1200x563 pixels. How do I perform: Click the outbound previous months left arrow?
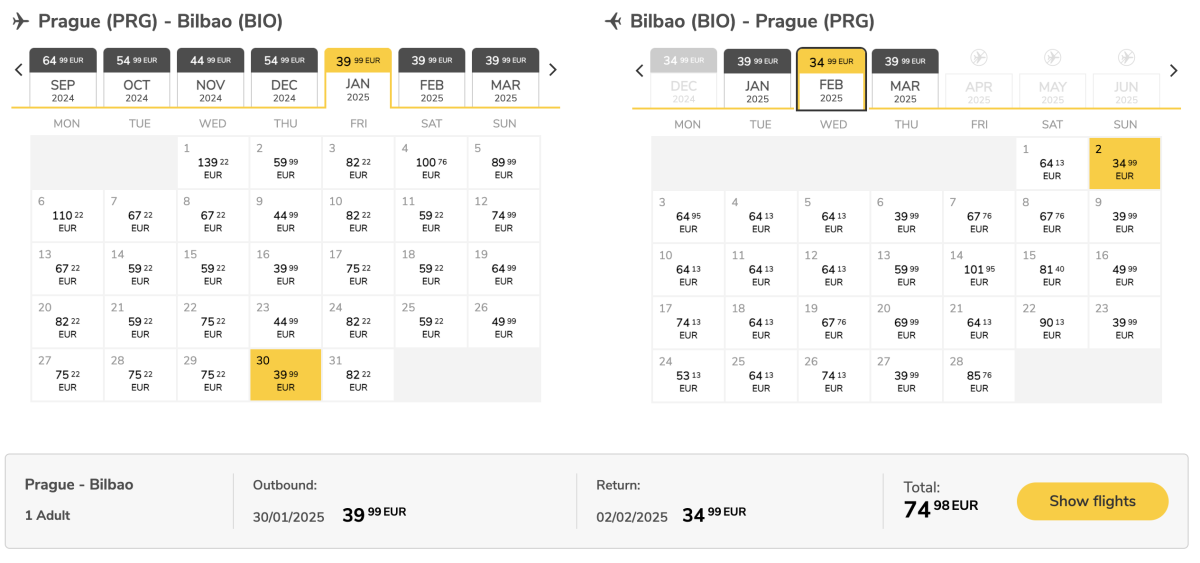point(18,70)
